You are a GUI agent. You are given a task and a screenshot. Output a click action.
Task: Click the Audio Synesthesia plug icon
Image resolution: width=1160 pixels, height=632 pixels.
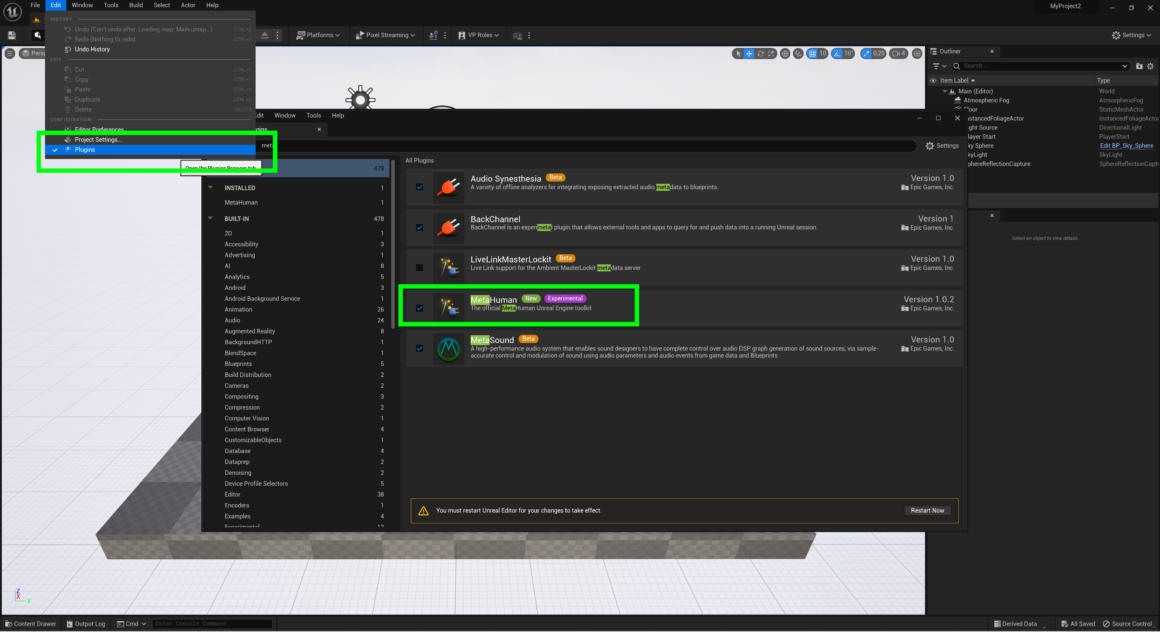point(448,187)
